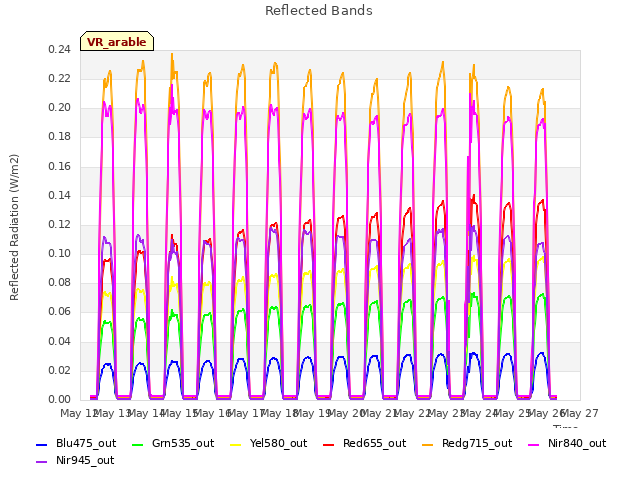
Task: Click the 0.10 y-axis tick label
Action: (59, 253)
